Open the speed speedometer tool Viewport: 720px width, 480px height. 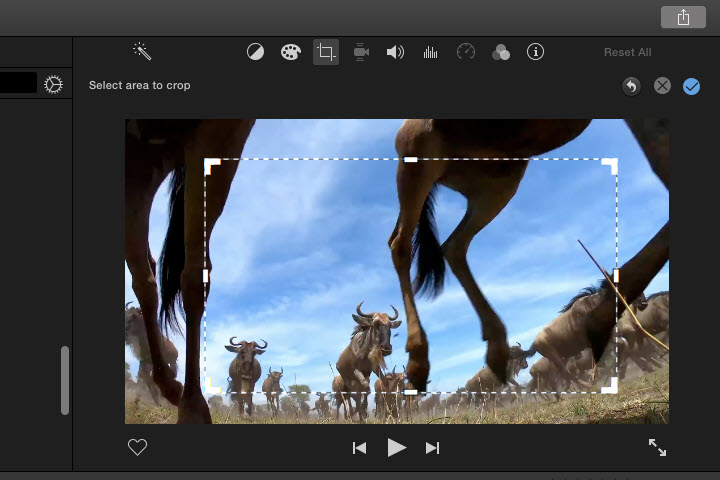tap(465, 52)
